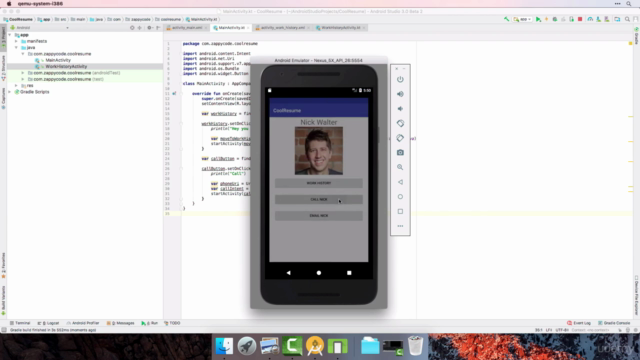The image size is (640, 360).
Task: Click zappycode breadcrumb in navigation bar
Action: pos(138,19)
